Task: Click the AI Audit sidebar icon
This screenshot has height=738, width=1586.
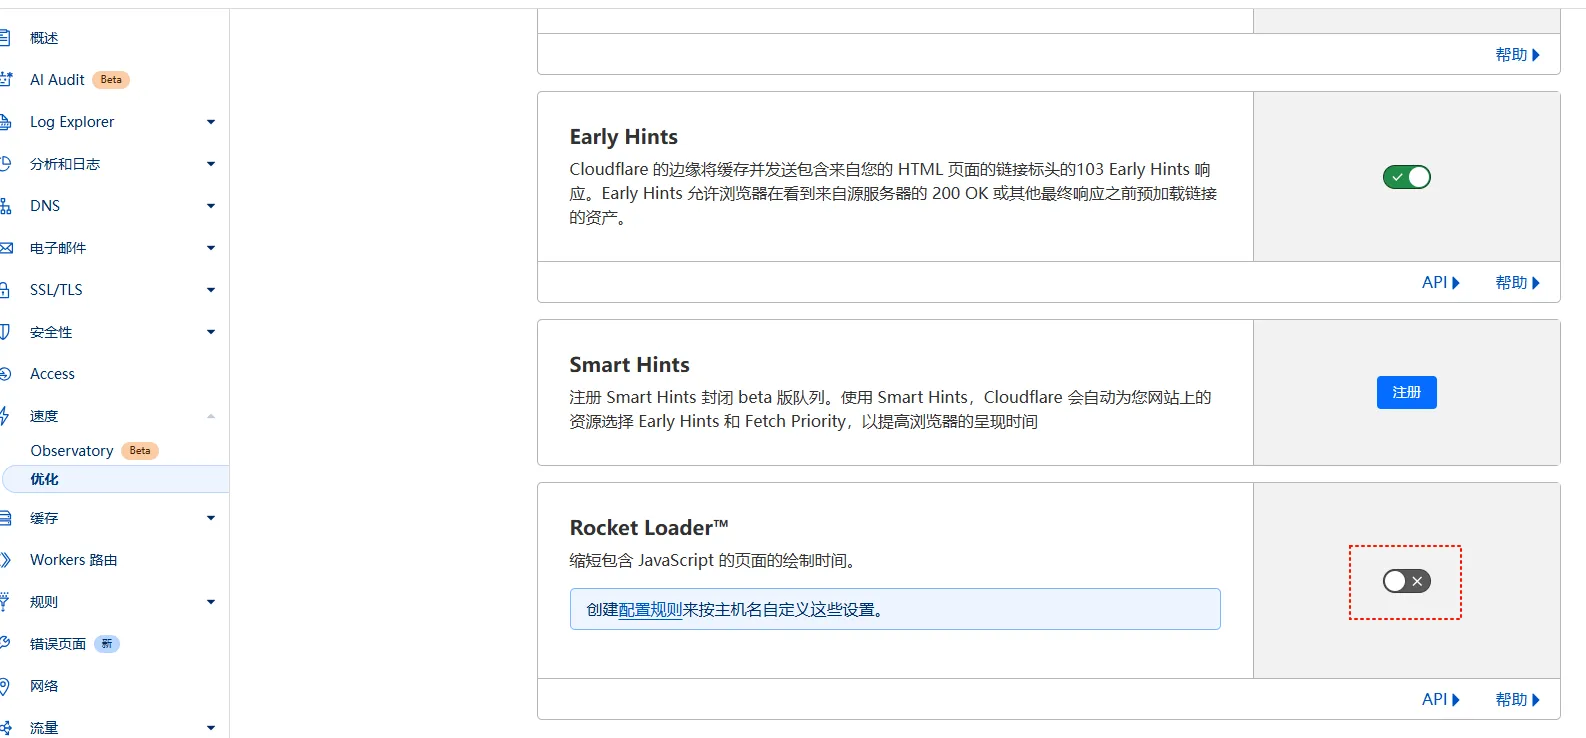Action: [x=5, y=80]
